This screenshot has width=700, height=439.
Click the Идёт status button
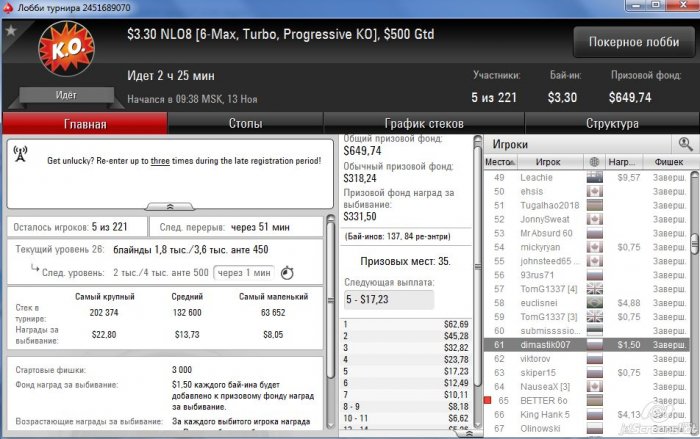point(66,95)
